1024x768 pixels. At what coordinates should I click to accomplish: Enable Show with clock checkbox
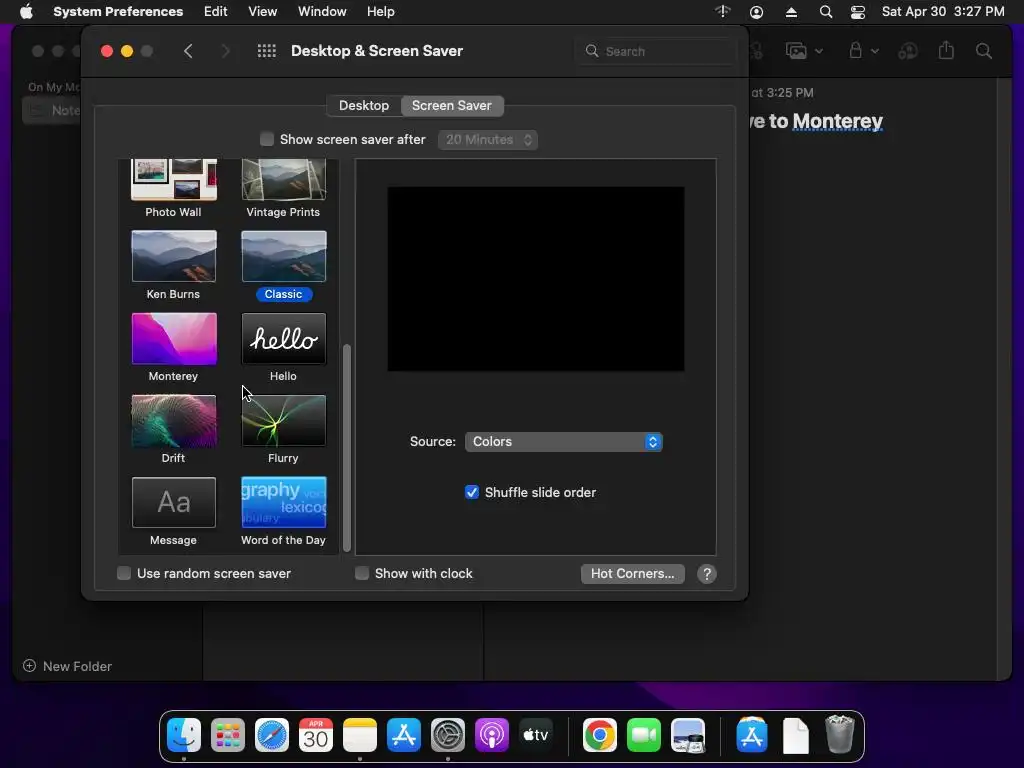point(362,573)
